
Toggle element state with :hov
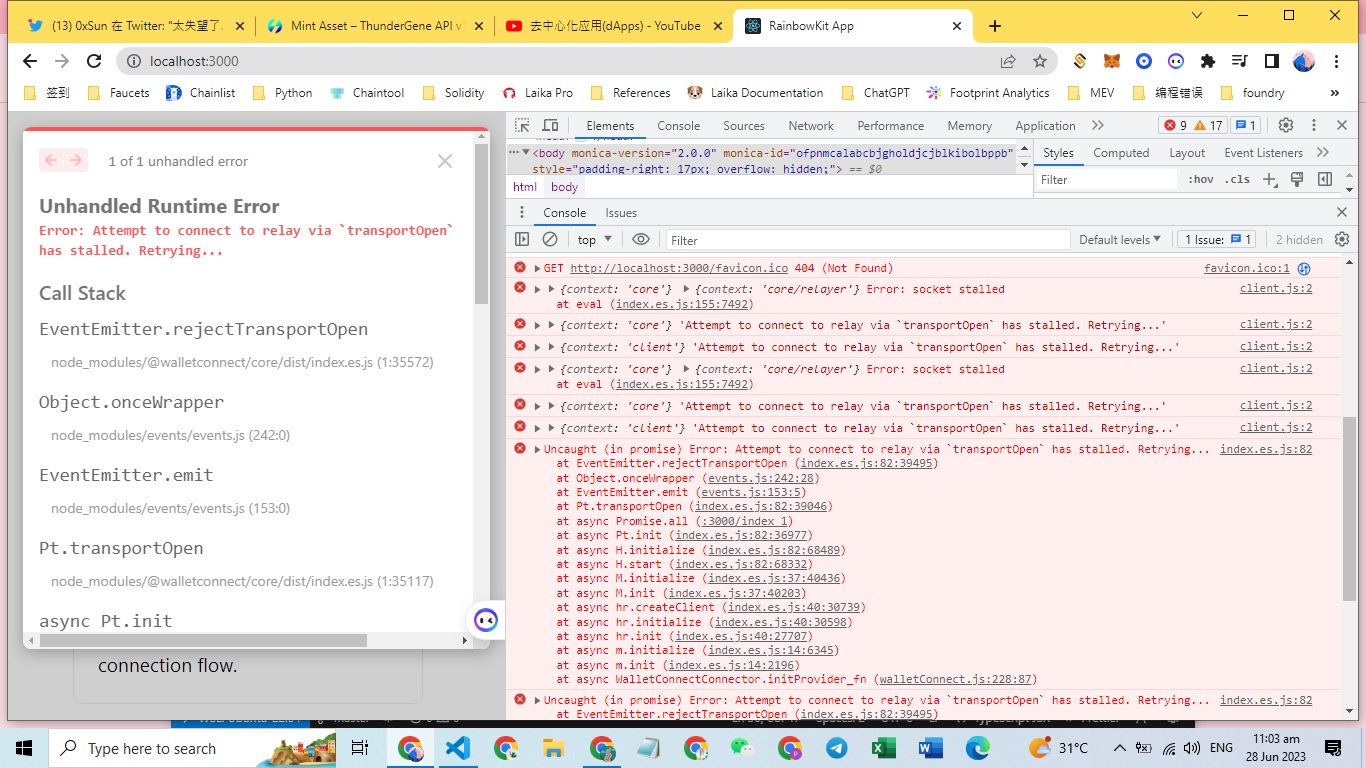1200,179
